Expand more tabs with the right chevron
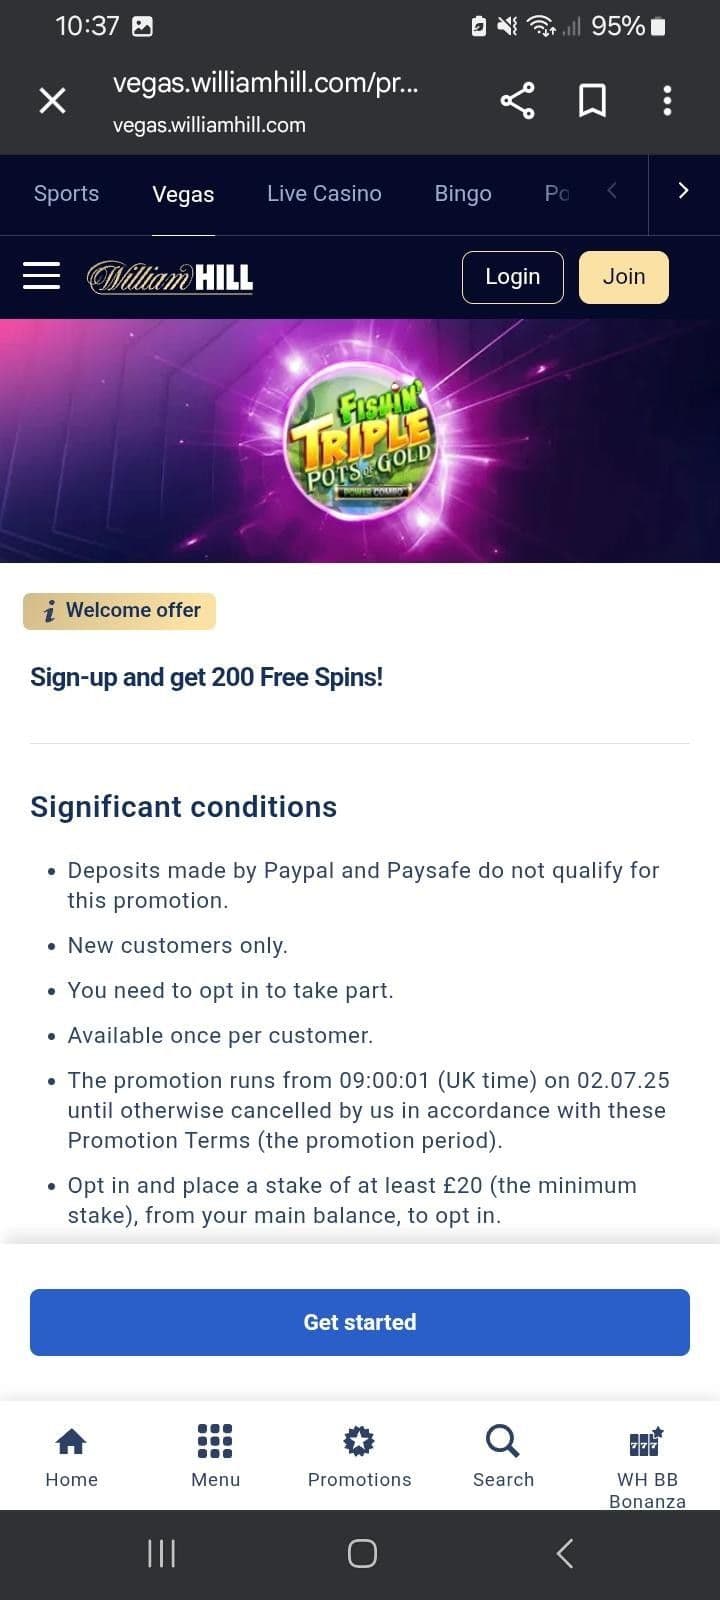Image resolution: width=720 pixels, height=1600 pixels. click(683, 189)
